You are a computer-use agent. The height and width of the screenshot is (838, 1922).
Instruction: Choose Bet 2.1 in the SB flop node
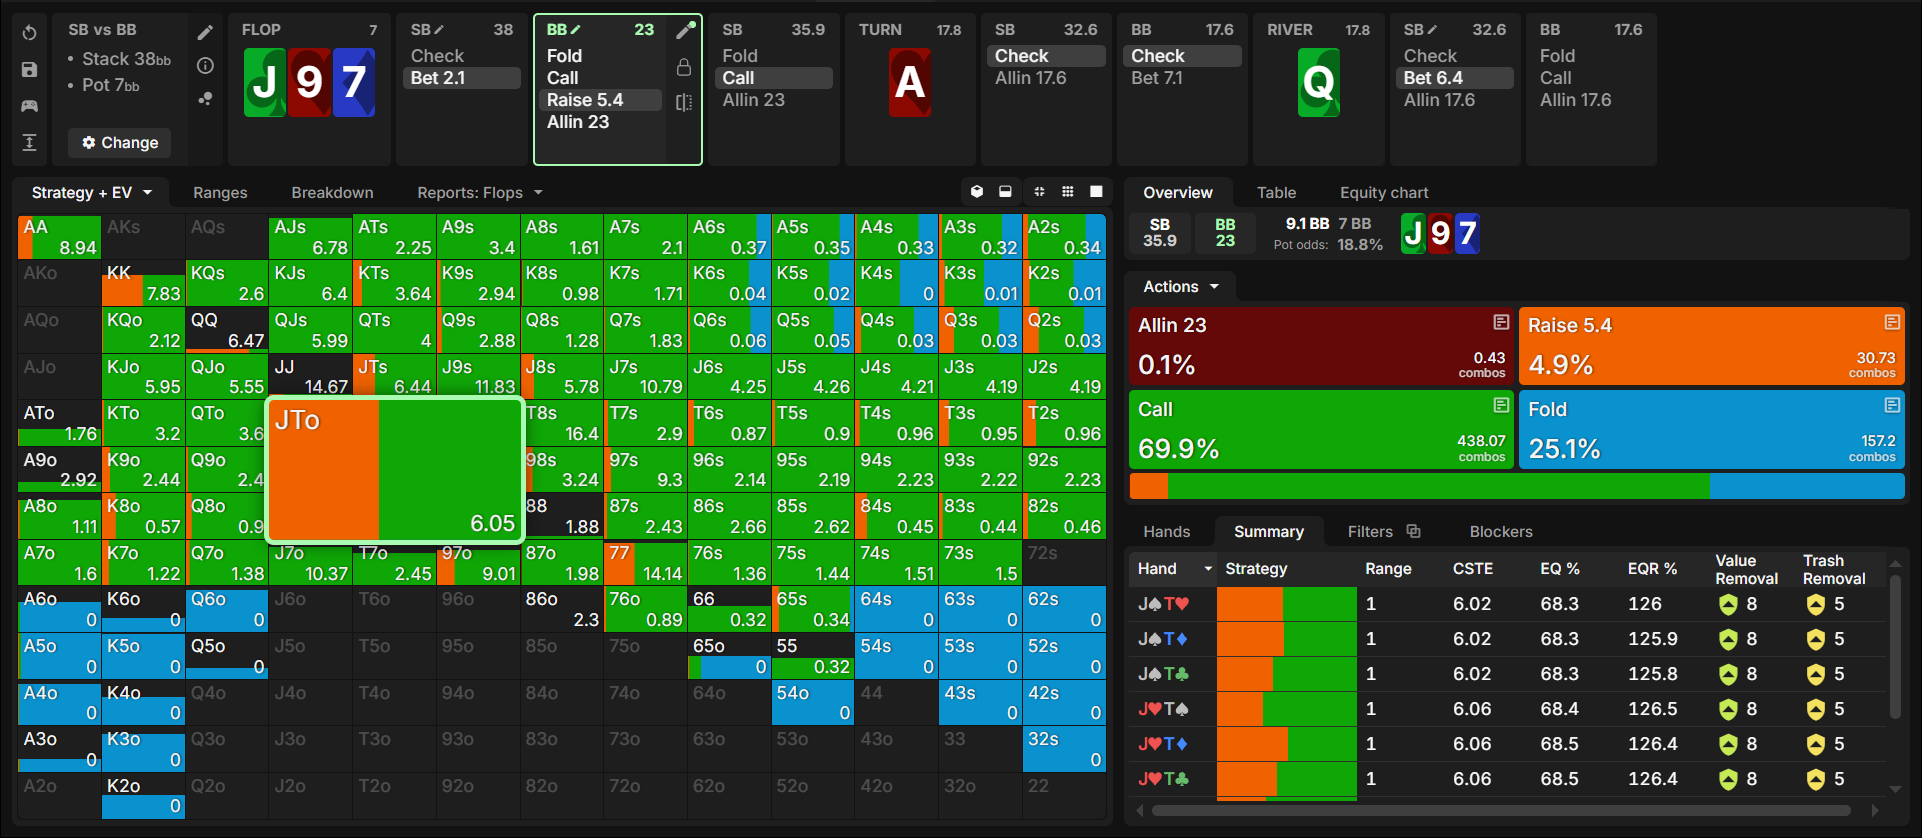(462, 78)
